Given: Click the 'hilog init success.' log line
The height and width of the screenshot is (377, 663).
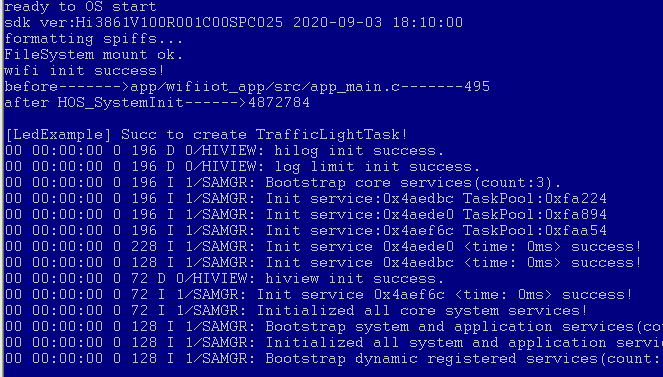Looking at the screenshot, I should pos(225,151).
